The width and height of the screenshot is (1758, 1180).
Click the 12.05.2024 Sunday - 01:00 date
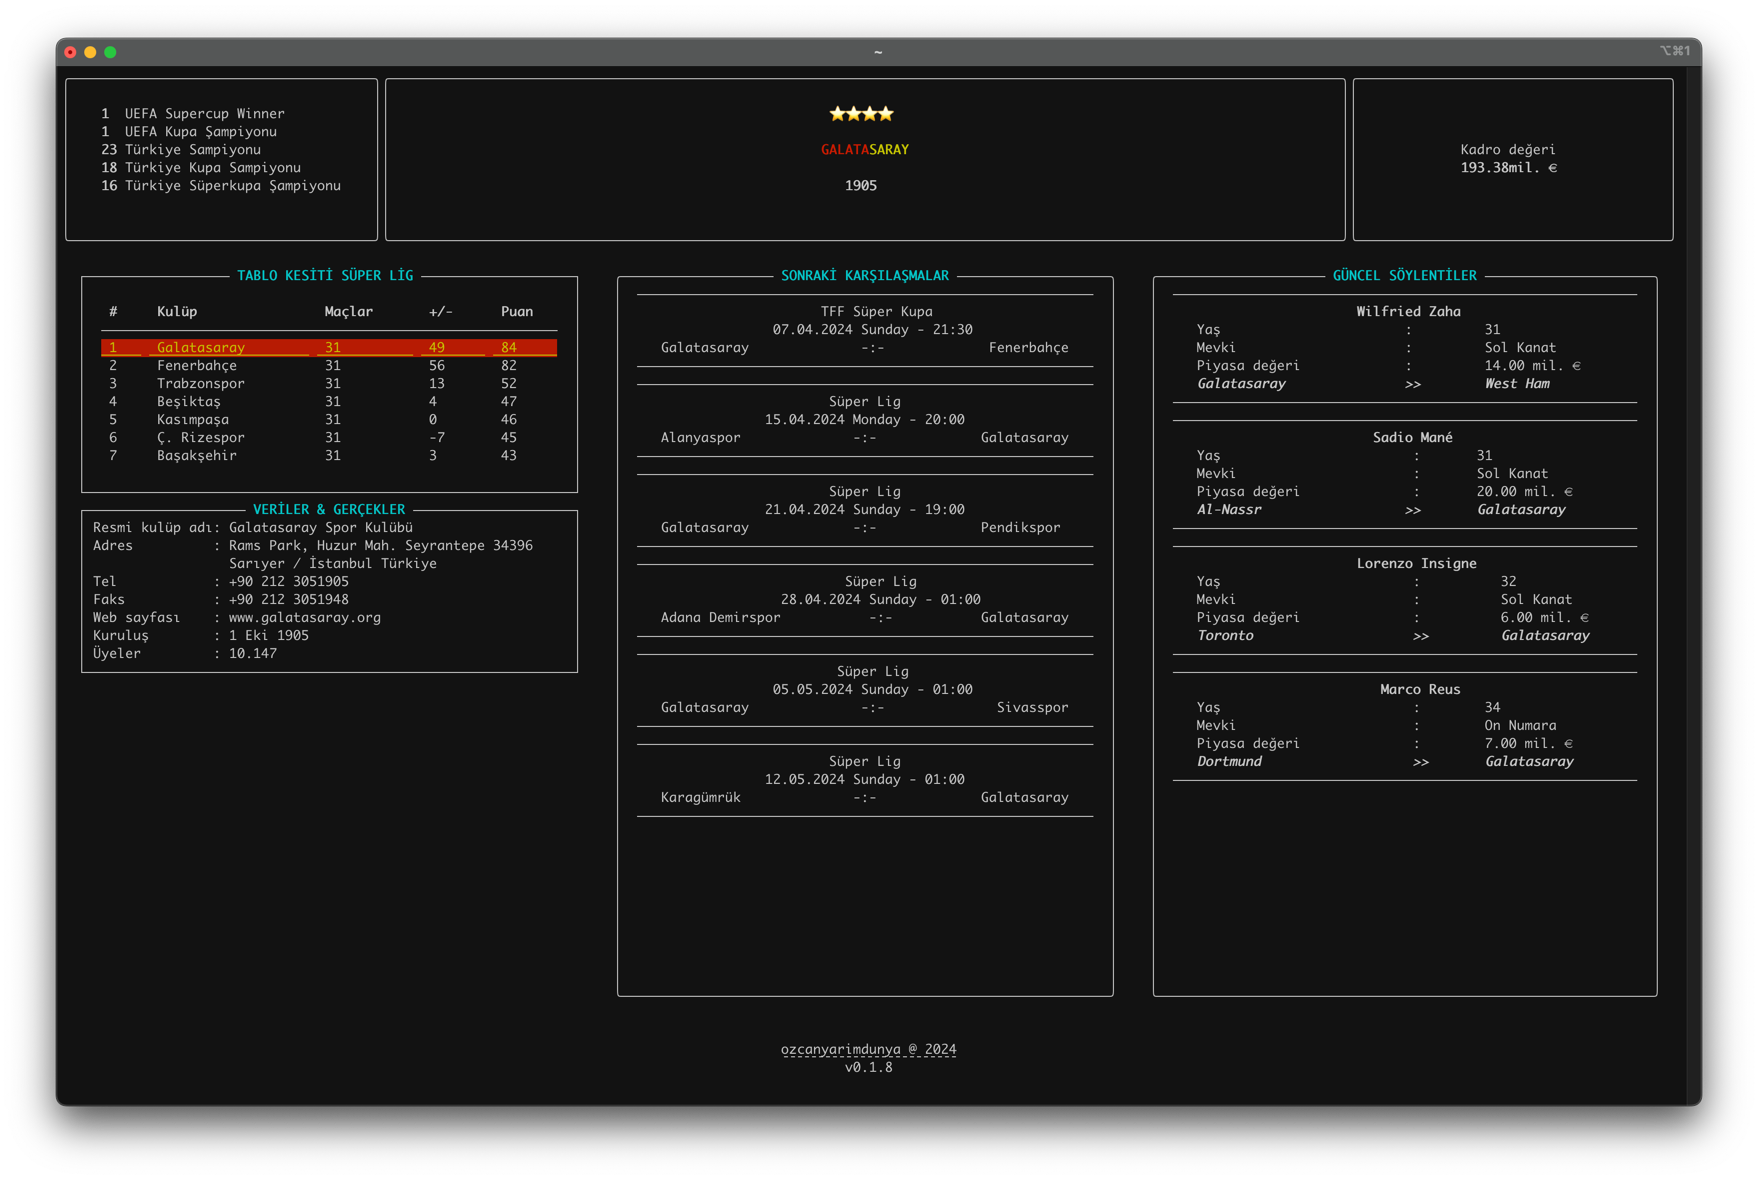click(x=865, y=779)
